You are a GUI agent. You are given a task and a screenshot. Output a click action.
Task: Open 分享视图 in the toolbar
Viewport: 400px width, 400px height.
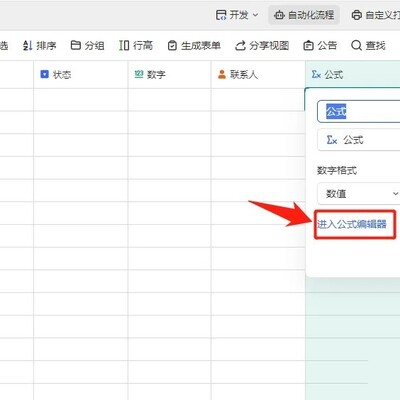262,45
